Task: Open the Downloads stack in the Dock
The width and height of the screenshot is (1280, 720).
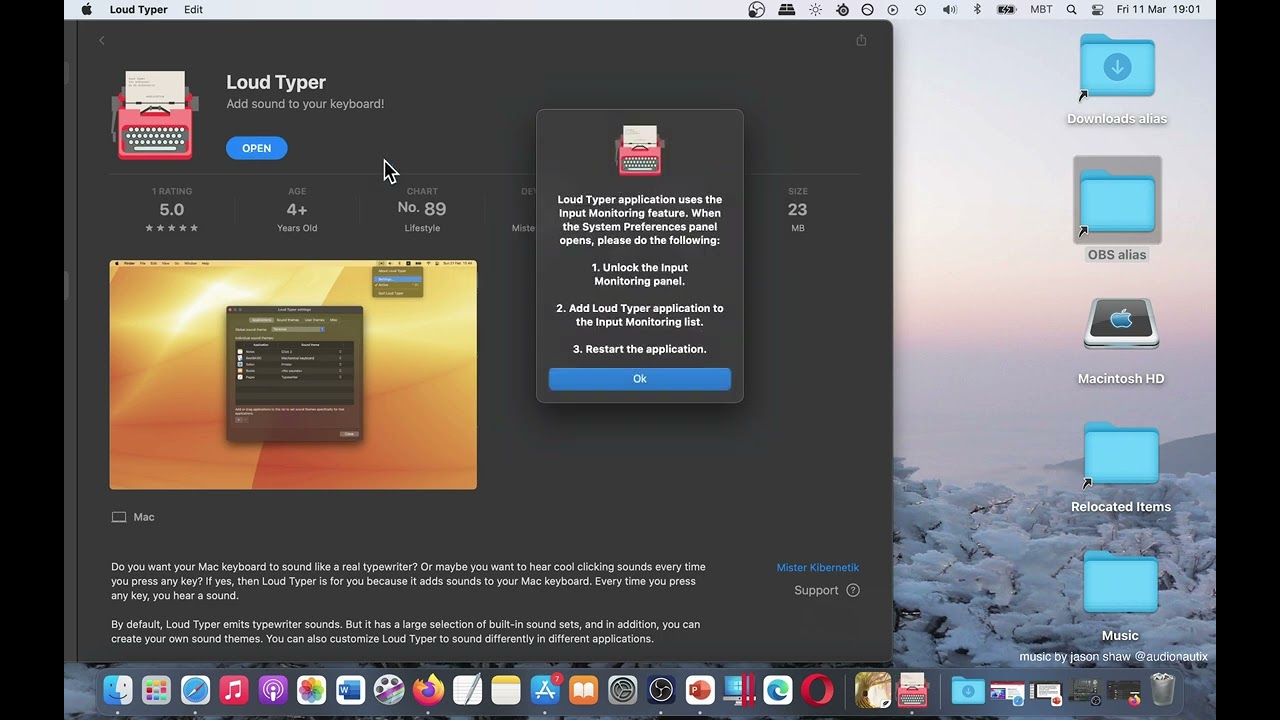Action: (968, 690)
